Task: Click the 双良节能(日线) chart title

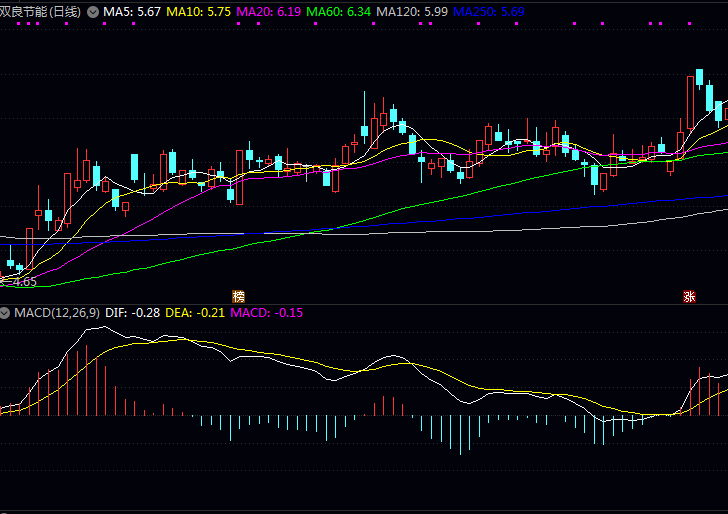Action: (x=41, y=12)
